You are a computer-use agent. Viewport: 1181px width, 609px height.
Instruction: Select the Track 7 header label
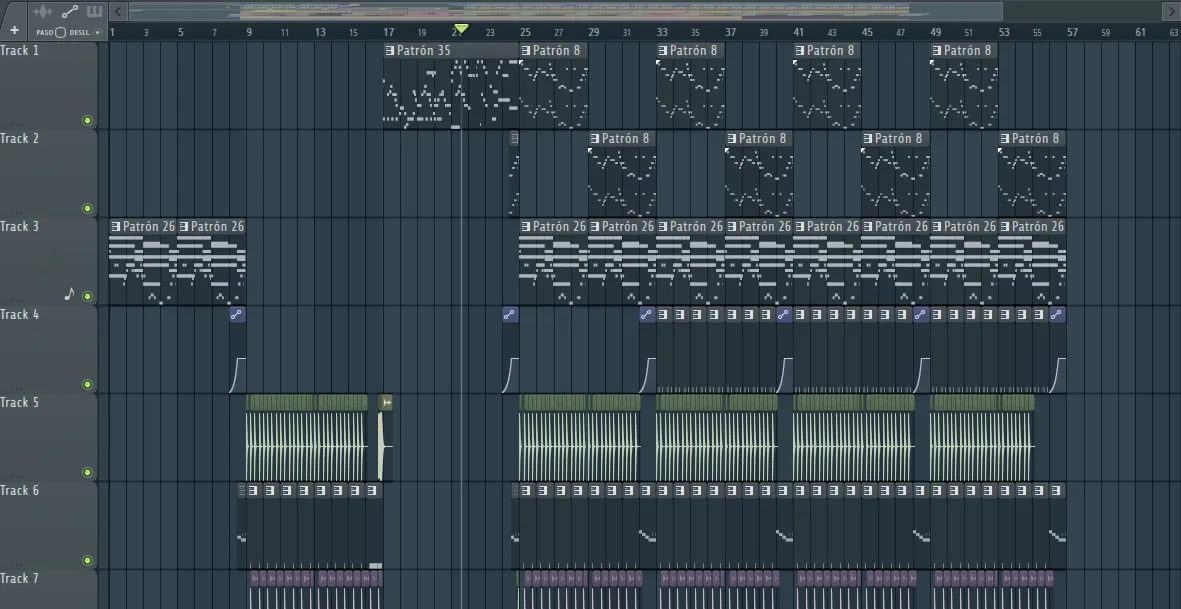pyautogui.click(x=20, y=579)
